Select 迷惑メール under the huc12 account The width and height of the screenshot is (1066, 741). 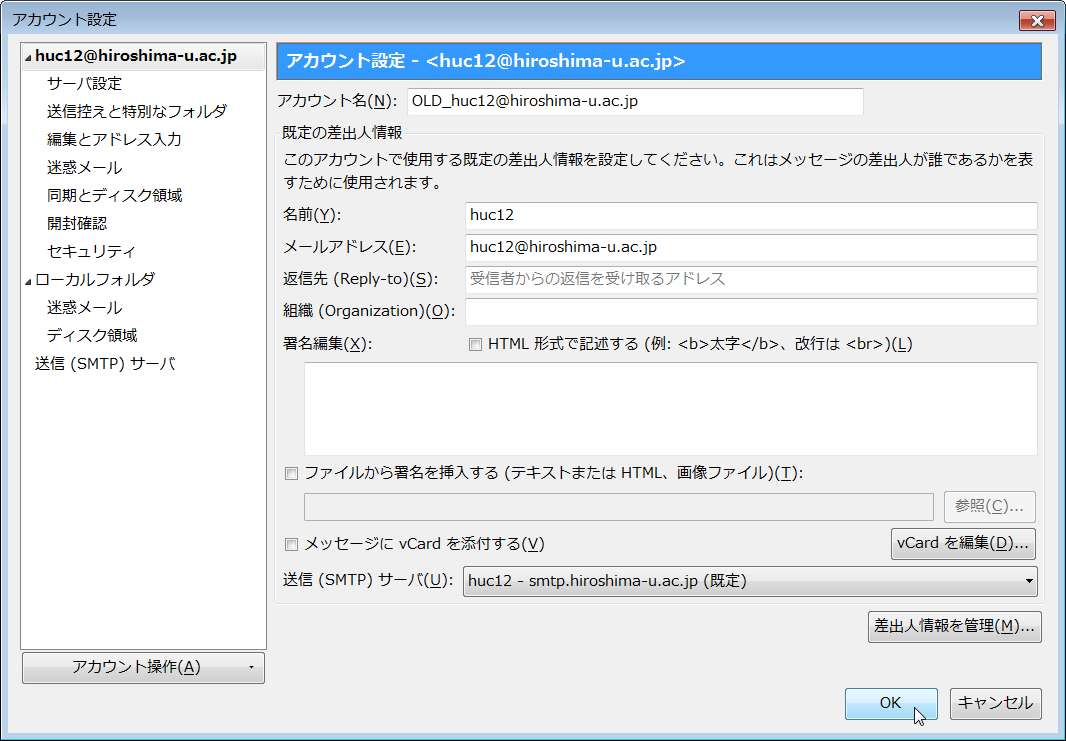tap(84, 167)
